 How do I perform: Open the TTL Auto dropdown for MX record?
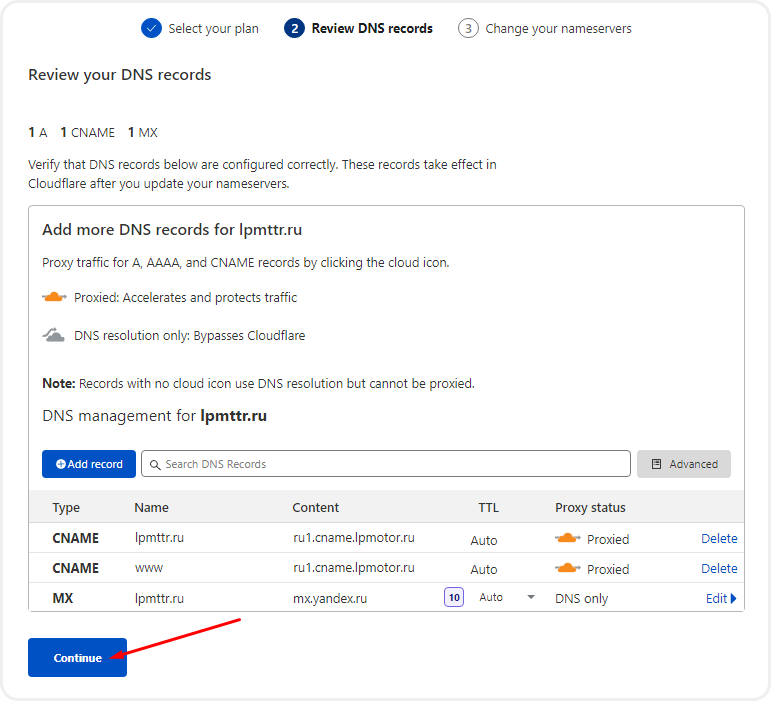(506, 598)
